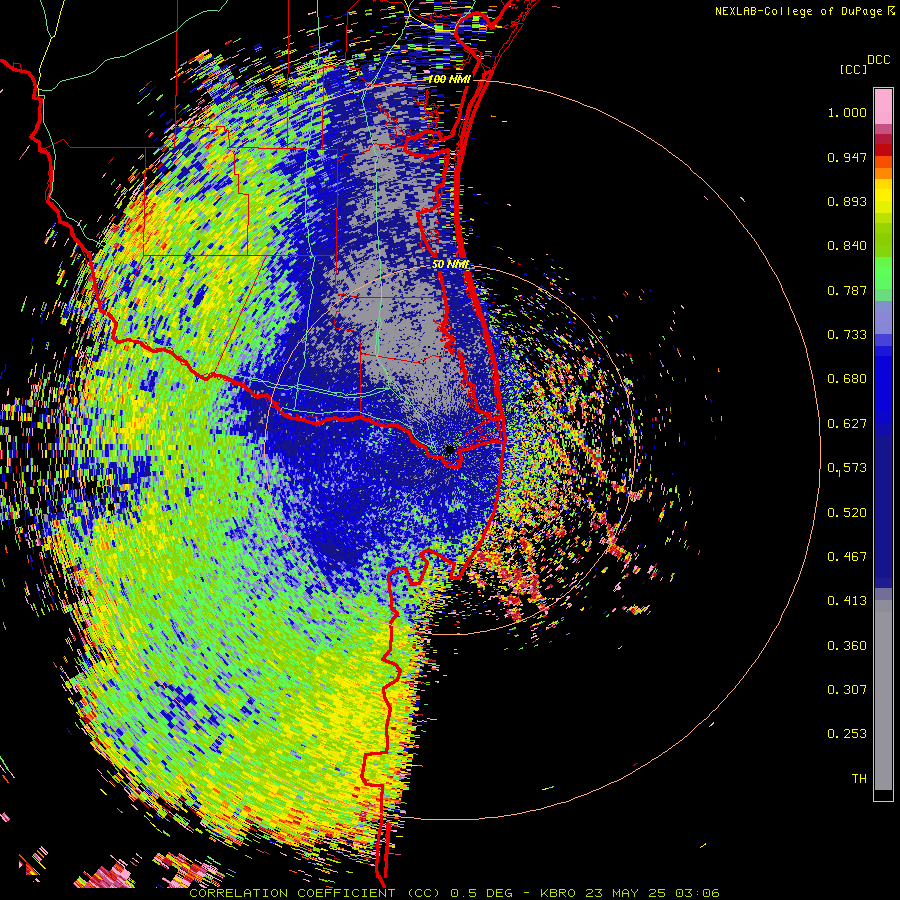Click the 0.573 scale label
The height and width of the screenshot is (900, 900).
[847, 468]
